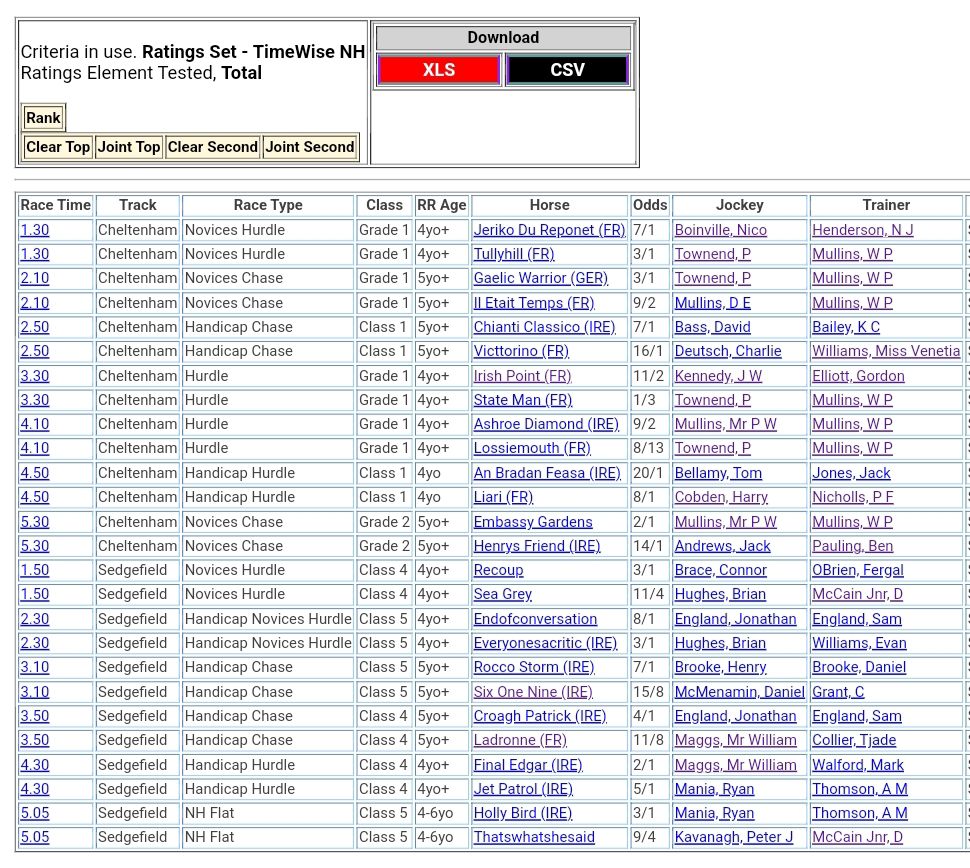This screenshot has height=868, width=970.
Task: Open trainer Henderson, N J page
Action: tap(862, 230)
